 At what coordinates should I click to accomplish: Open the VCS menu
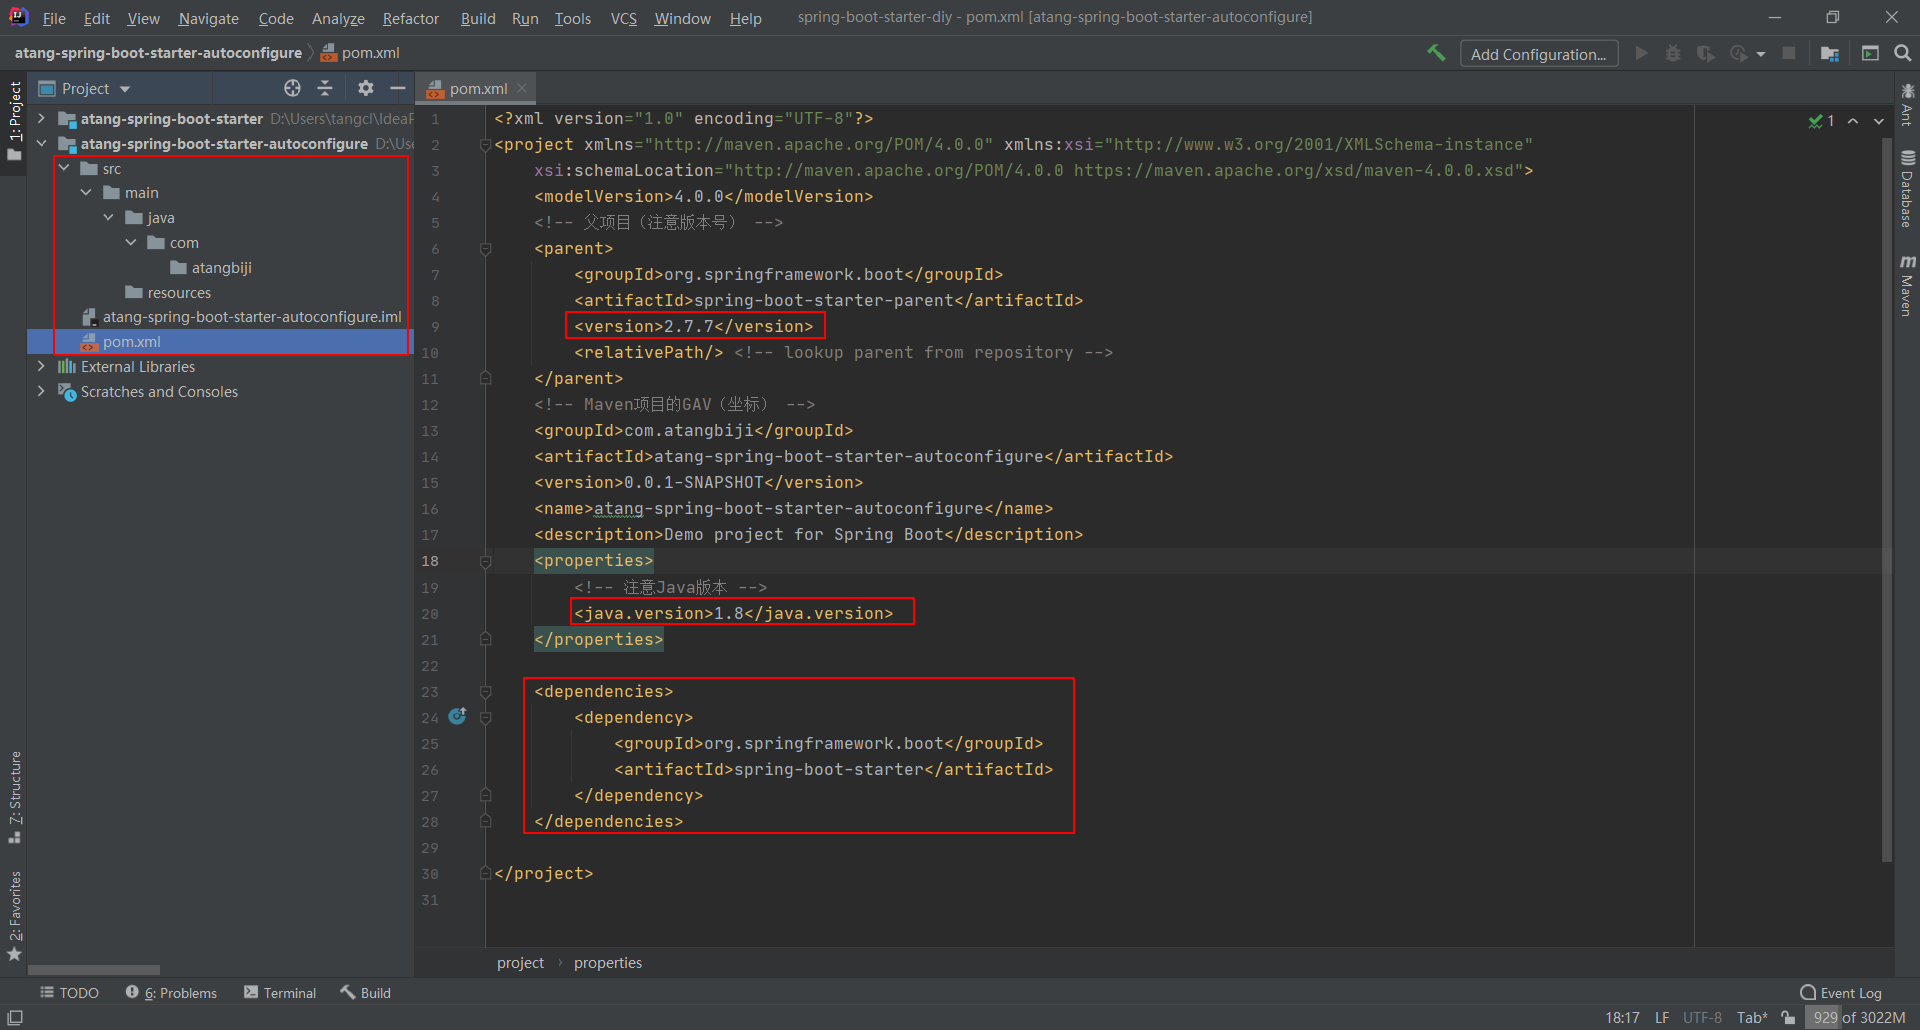(624, 18)
